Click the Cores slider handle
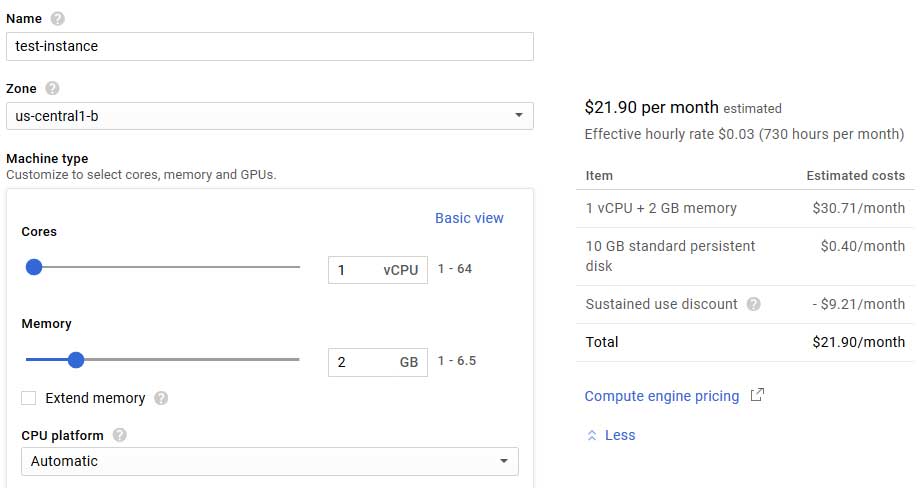Viewport: 922px width, 488px height. click(34, 267)
